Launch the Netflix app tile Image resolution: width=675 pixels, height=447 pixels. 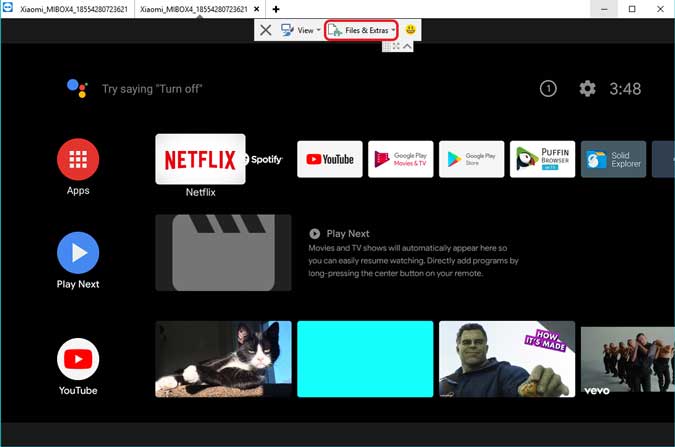tap(201, 159)
